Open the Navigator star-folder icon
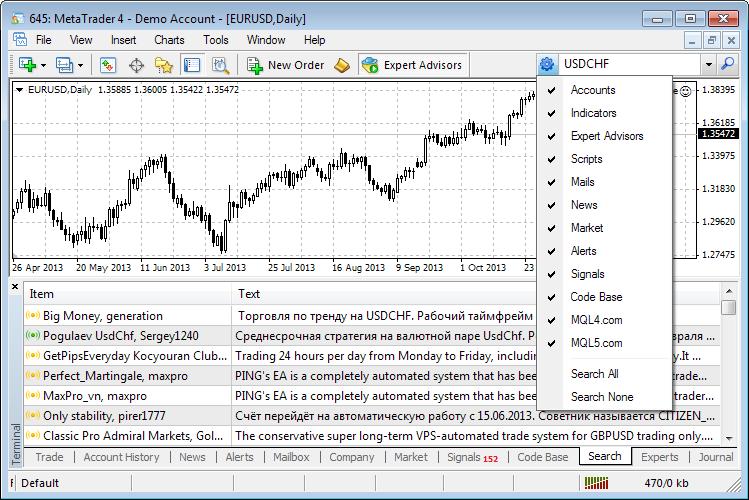The height and width of the screenshot is (500, 749). tap(164, 64)
